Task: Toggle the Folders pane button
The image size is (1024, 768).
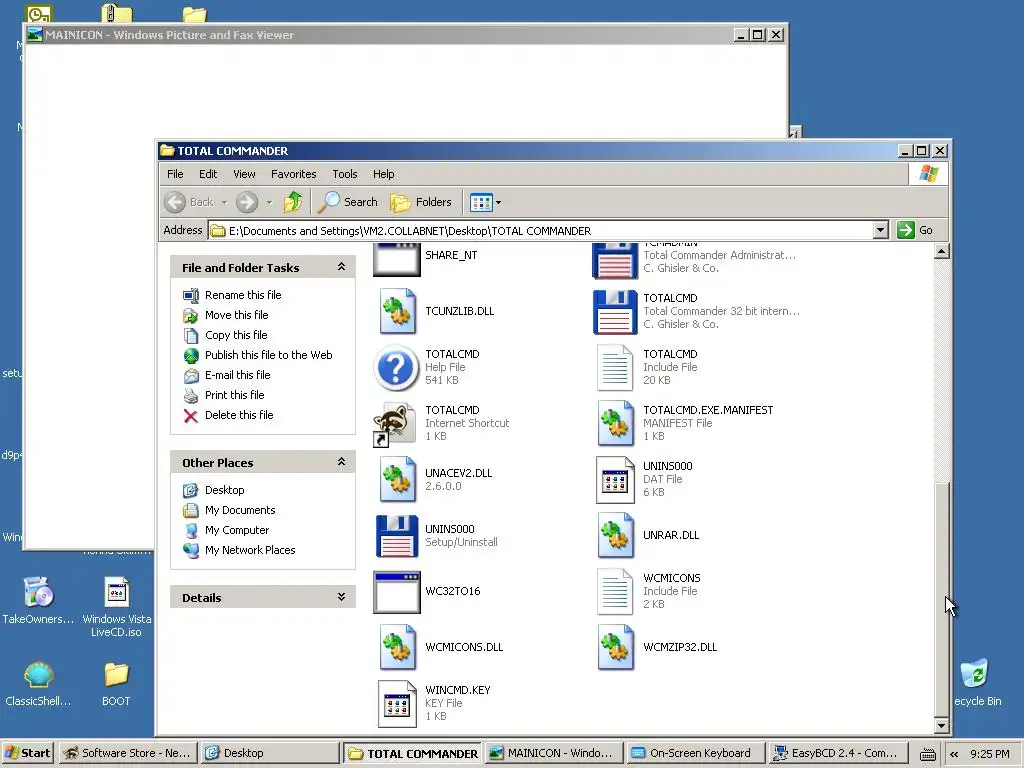Action: (421, 202)
